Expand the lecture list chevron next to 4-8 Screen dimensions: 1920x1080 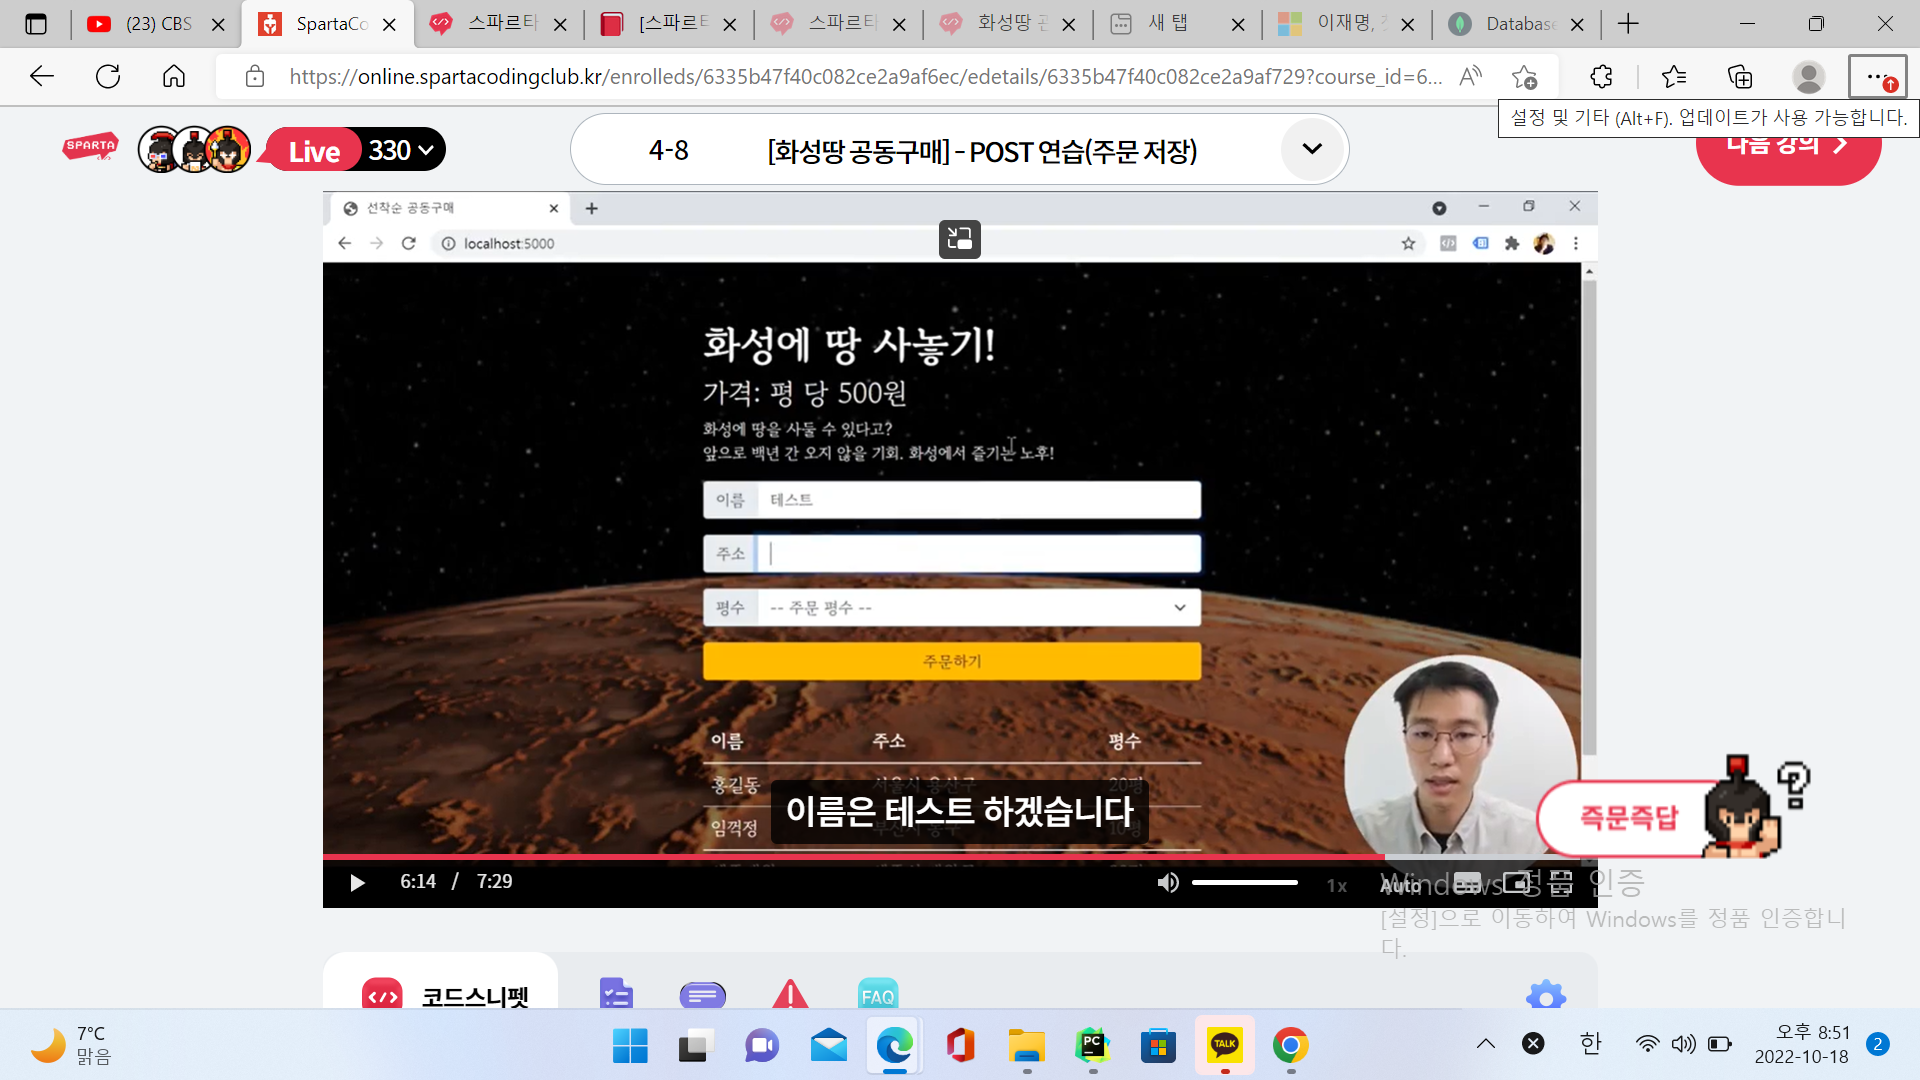[1312, 149]
